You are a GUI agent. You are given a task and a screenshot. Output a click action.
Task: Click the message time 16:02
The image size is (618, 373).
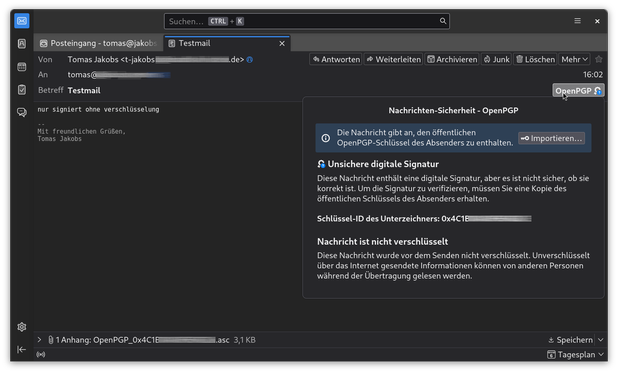point(593,75)
